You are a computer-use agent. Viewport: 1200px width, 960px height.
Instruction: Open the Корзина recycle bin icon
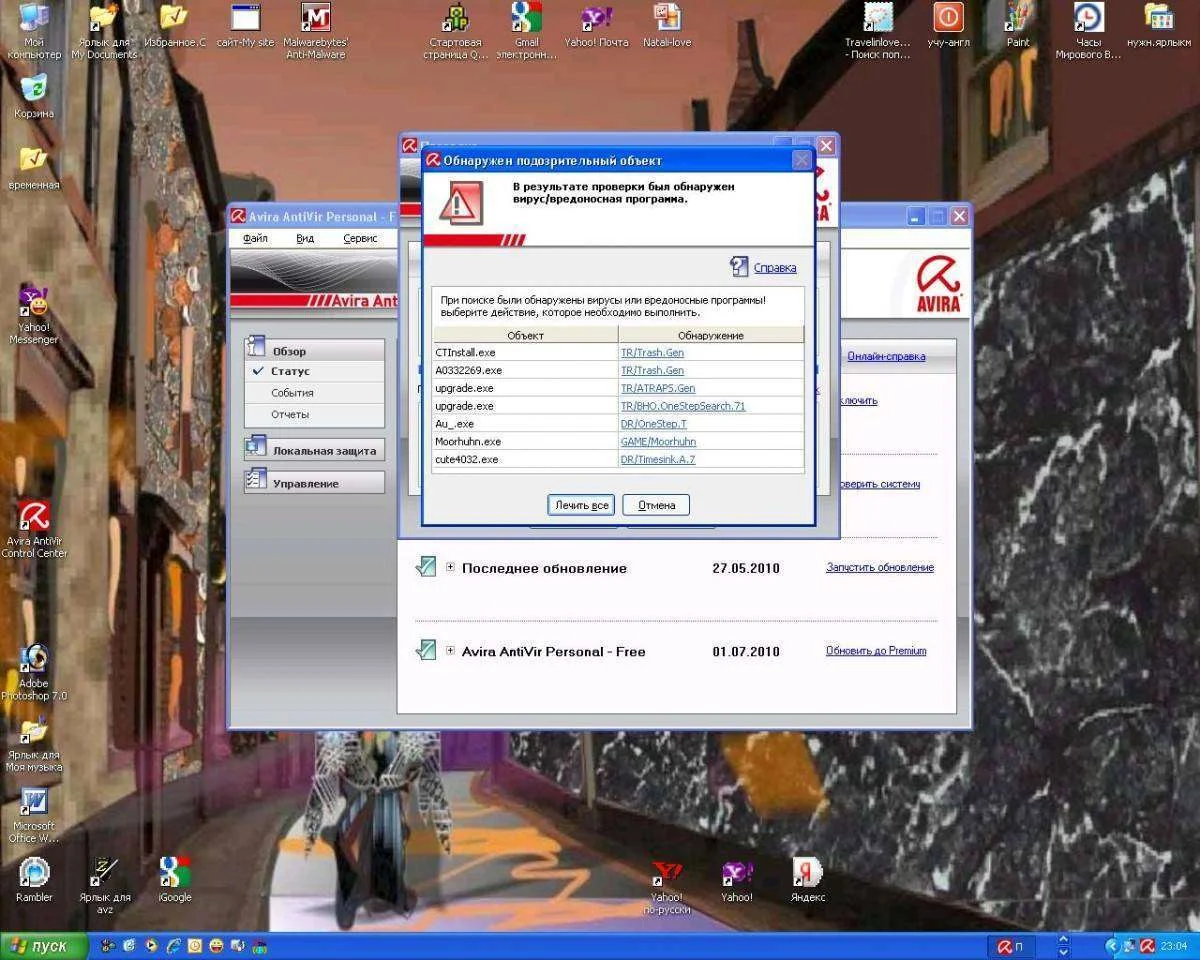[x=34, y=88]
